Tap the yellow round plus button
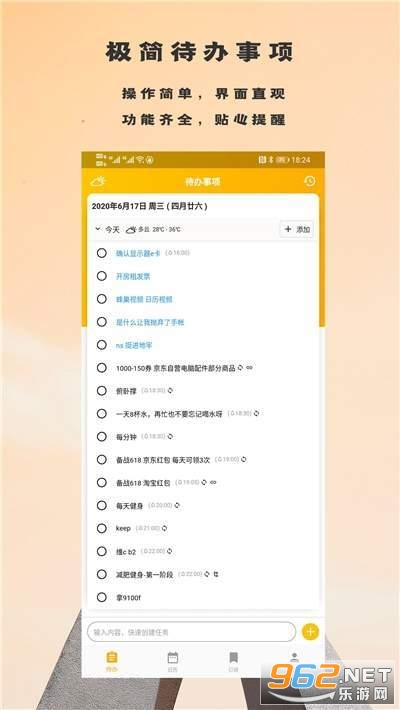Screen dimensions: 400x710 pos(310,631)
